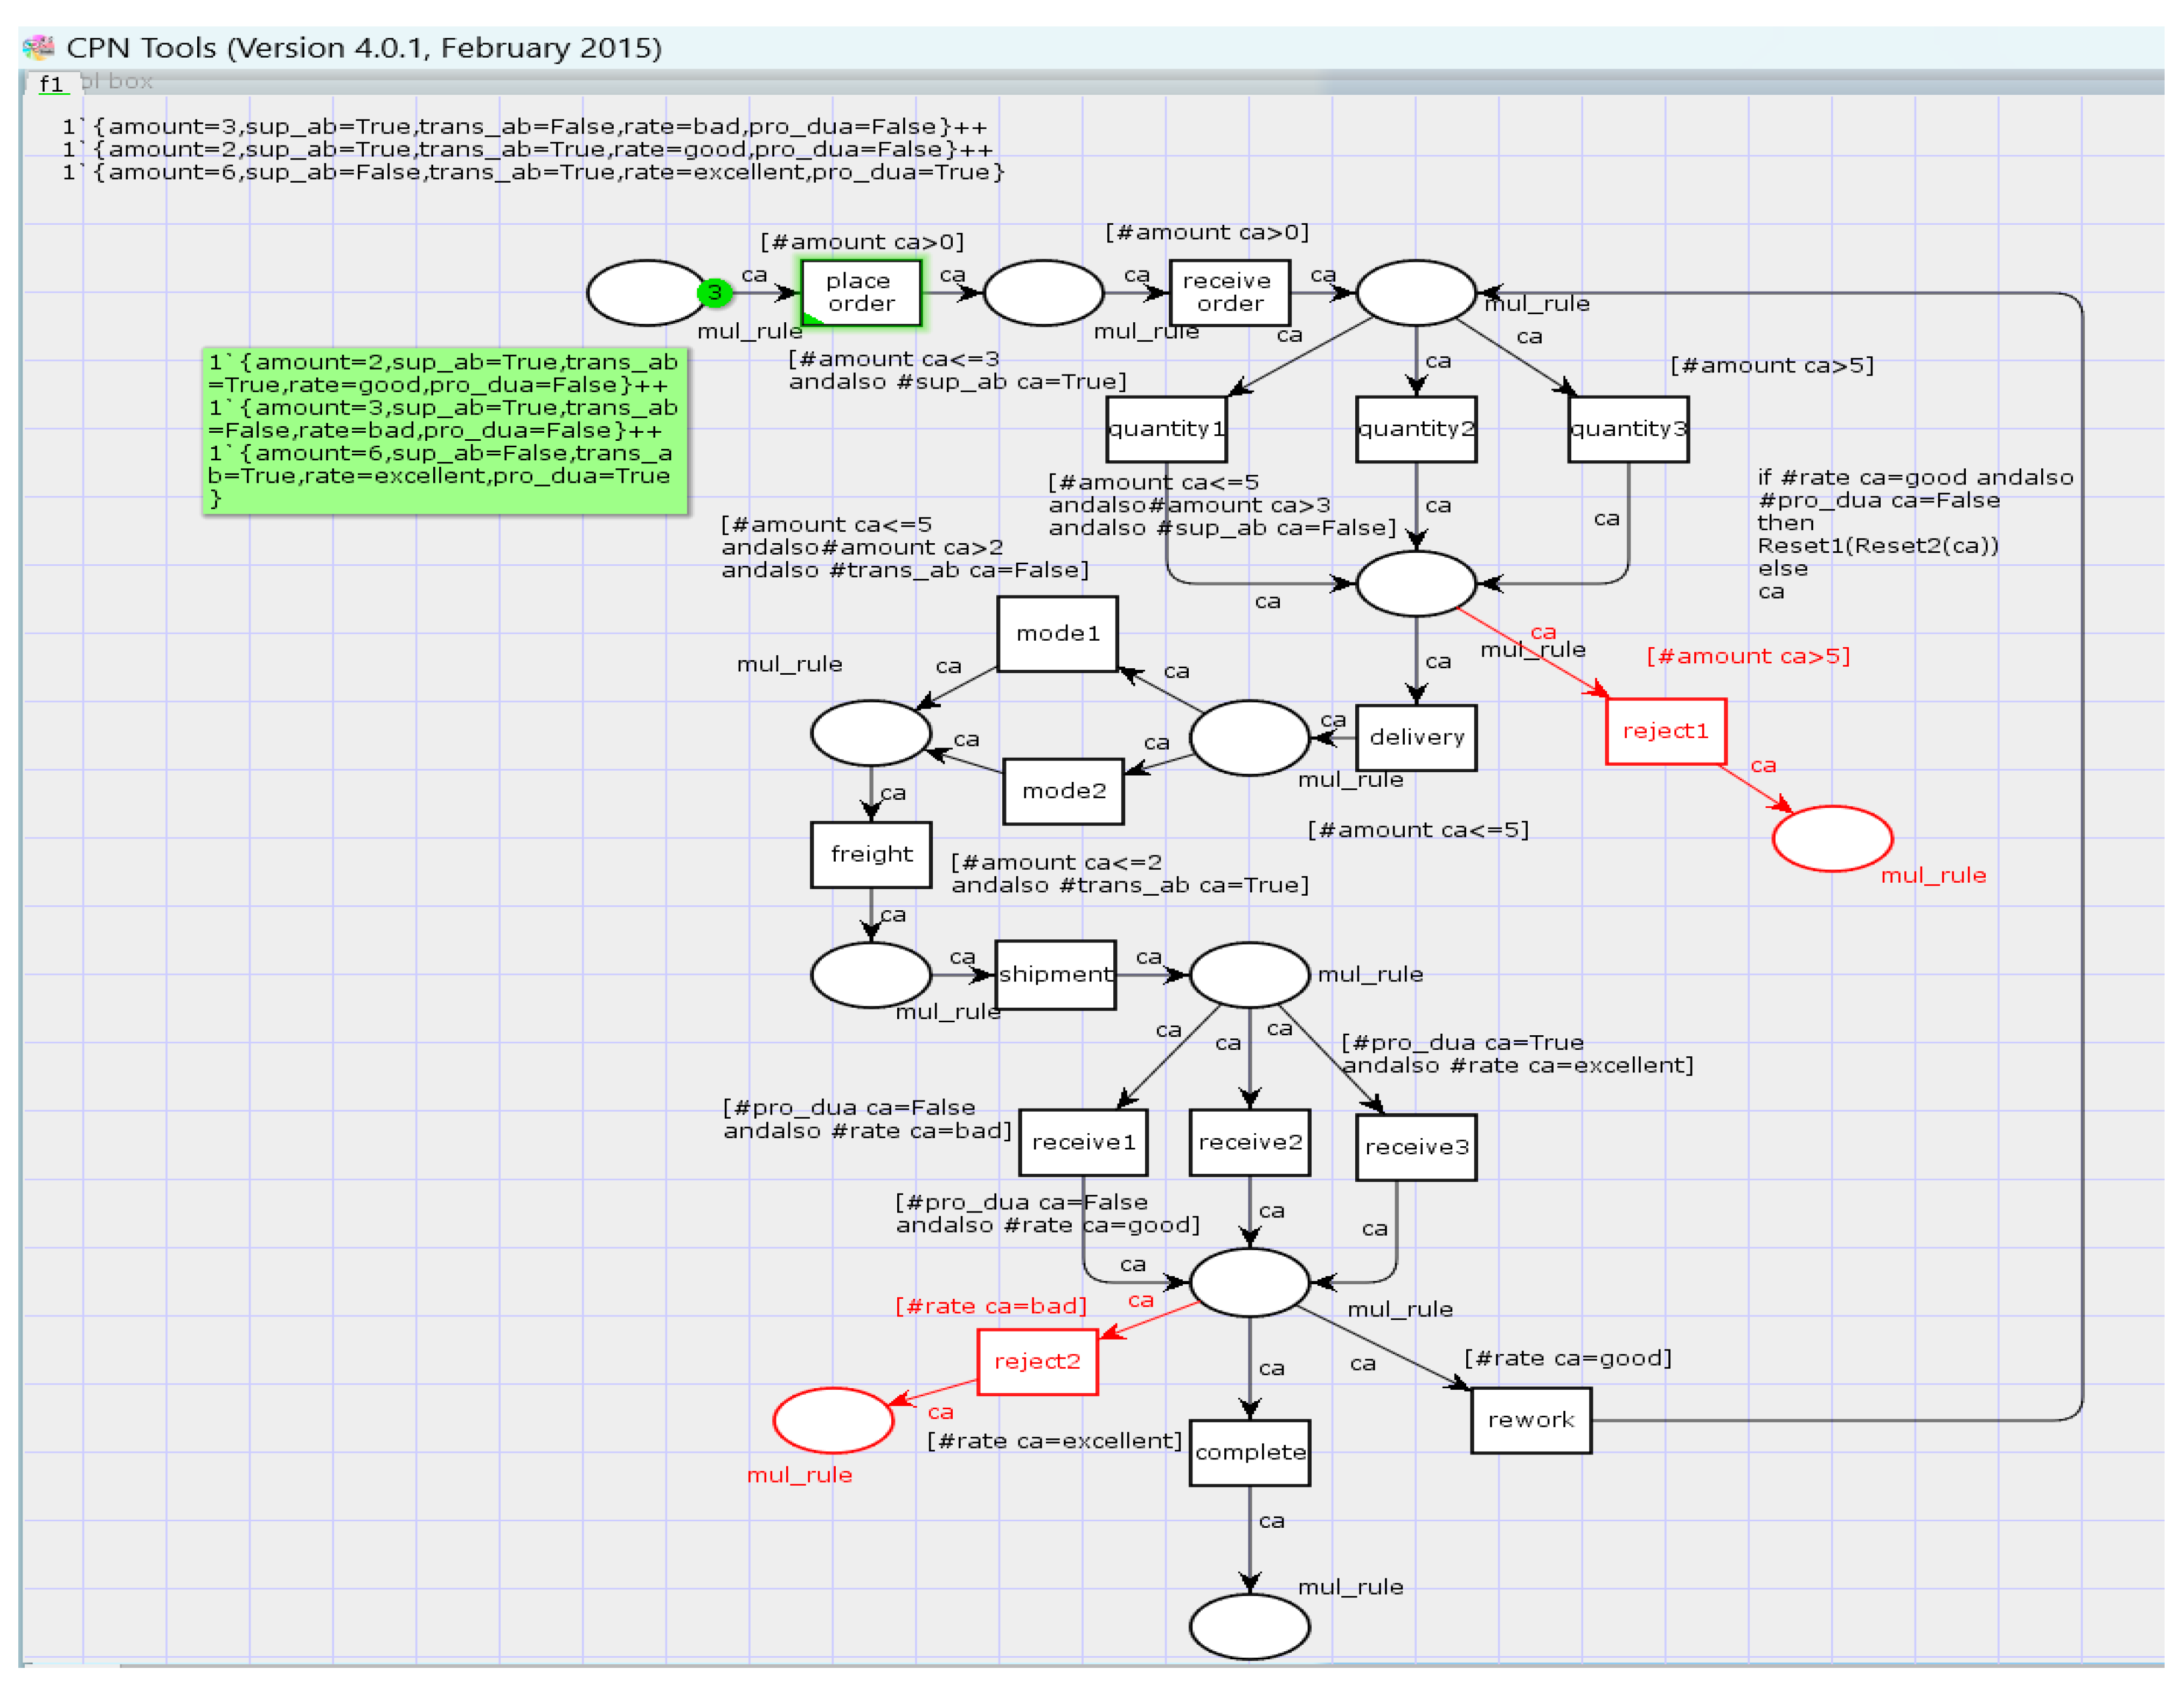Click the red [#rate ca=bad] guard

point(990,1306)
